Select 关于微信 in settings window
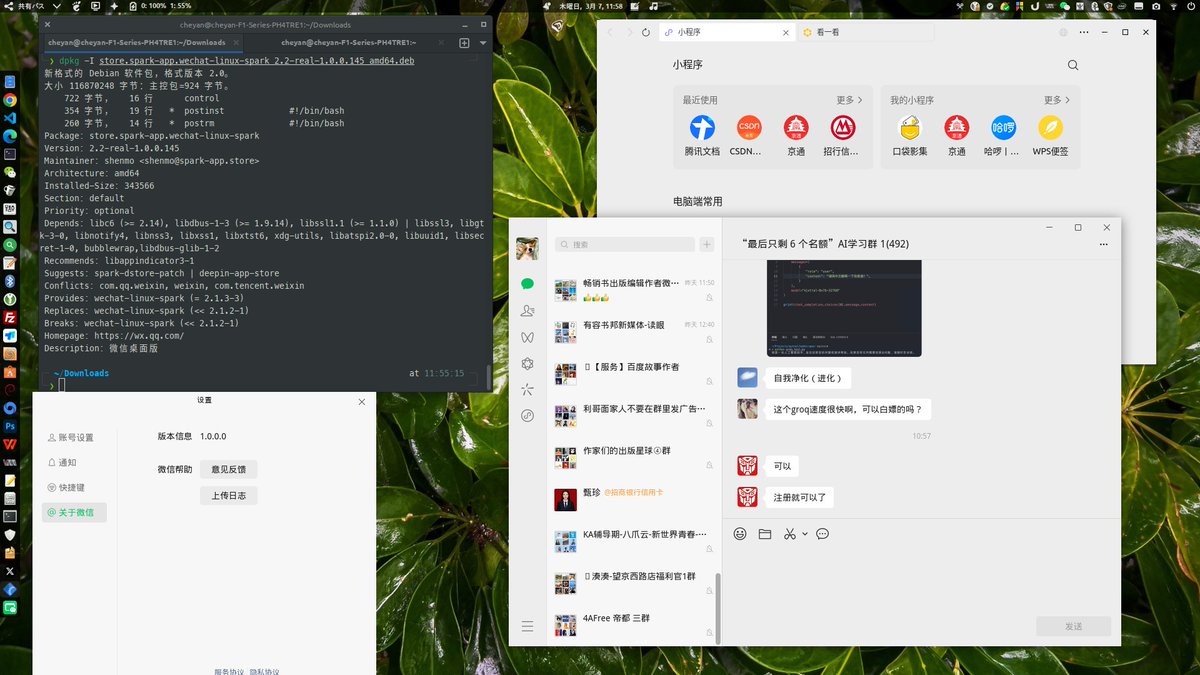The width and height of the screenshot is (1200, 675). [x=75, y=513]
